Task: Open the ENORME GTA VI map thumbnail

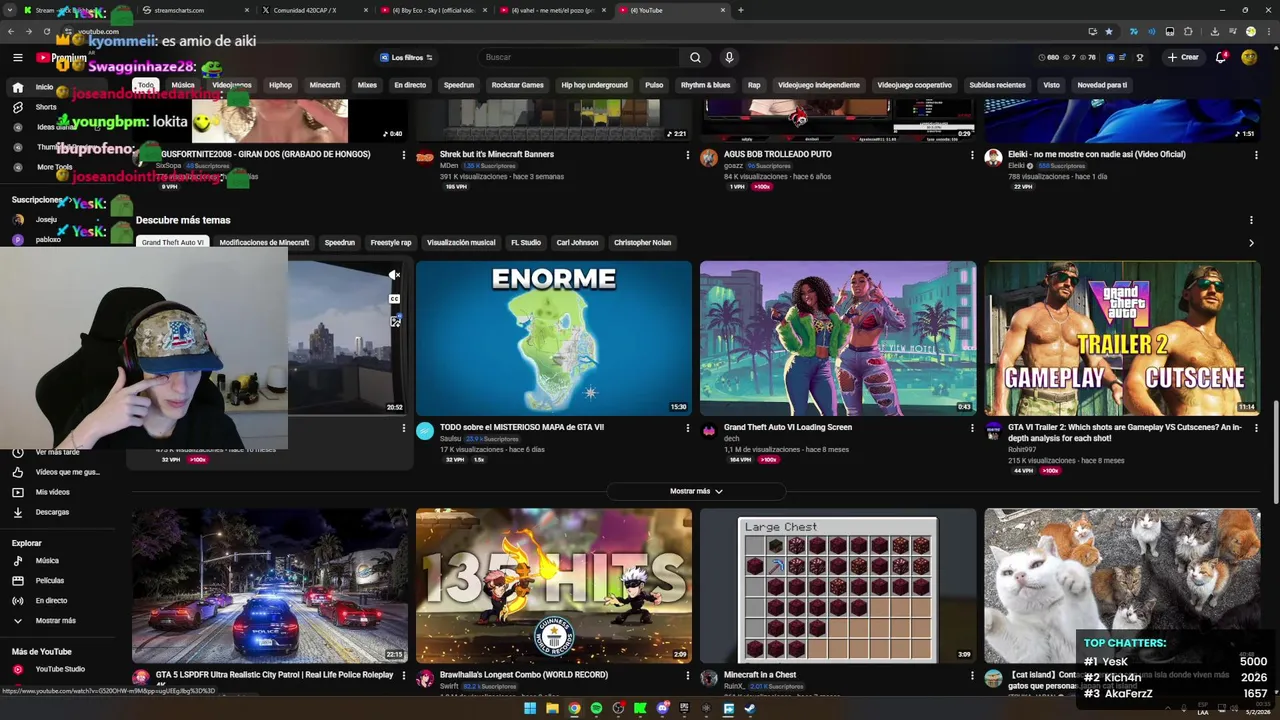Action: tap(554, 338)
